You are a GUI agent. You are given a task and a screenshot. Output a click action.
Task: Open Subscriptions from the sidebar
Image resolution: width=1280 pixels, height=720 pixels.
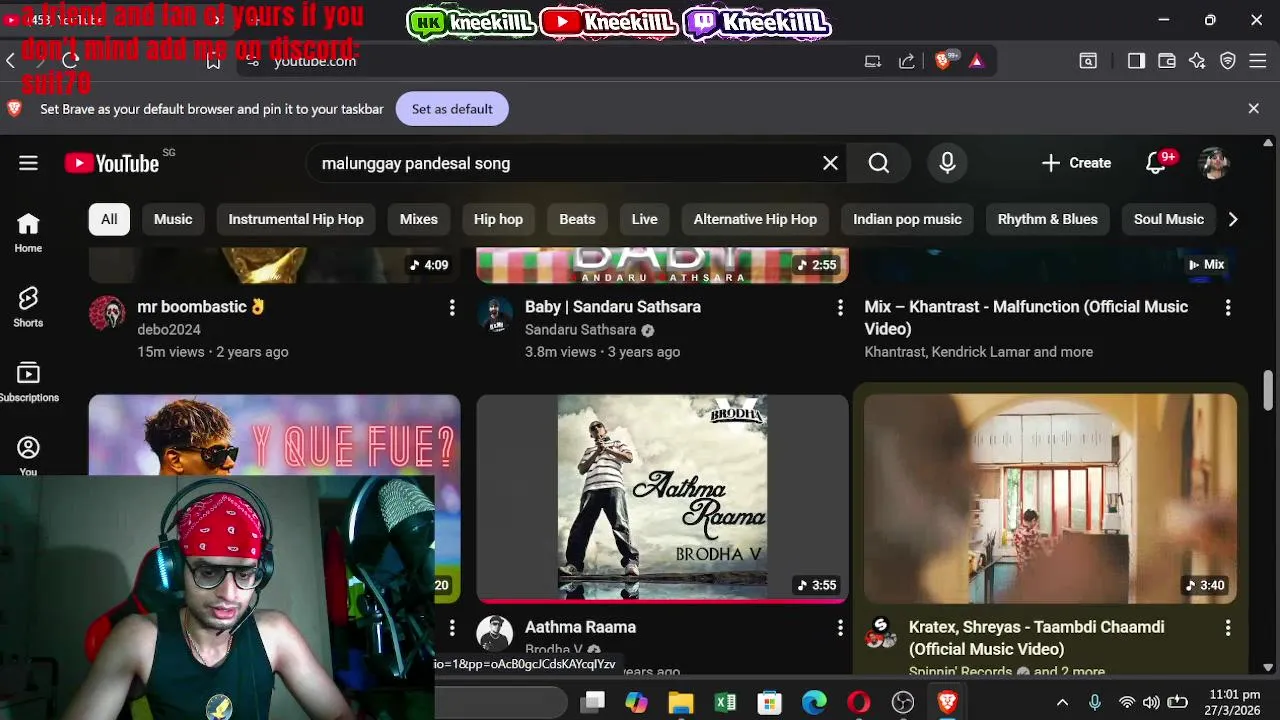[28, 382]
